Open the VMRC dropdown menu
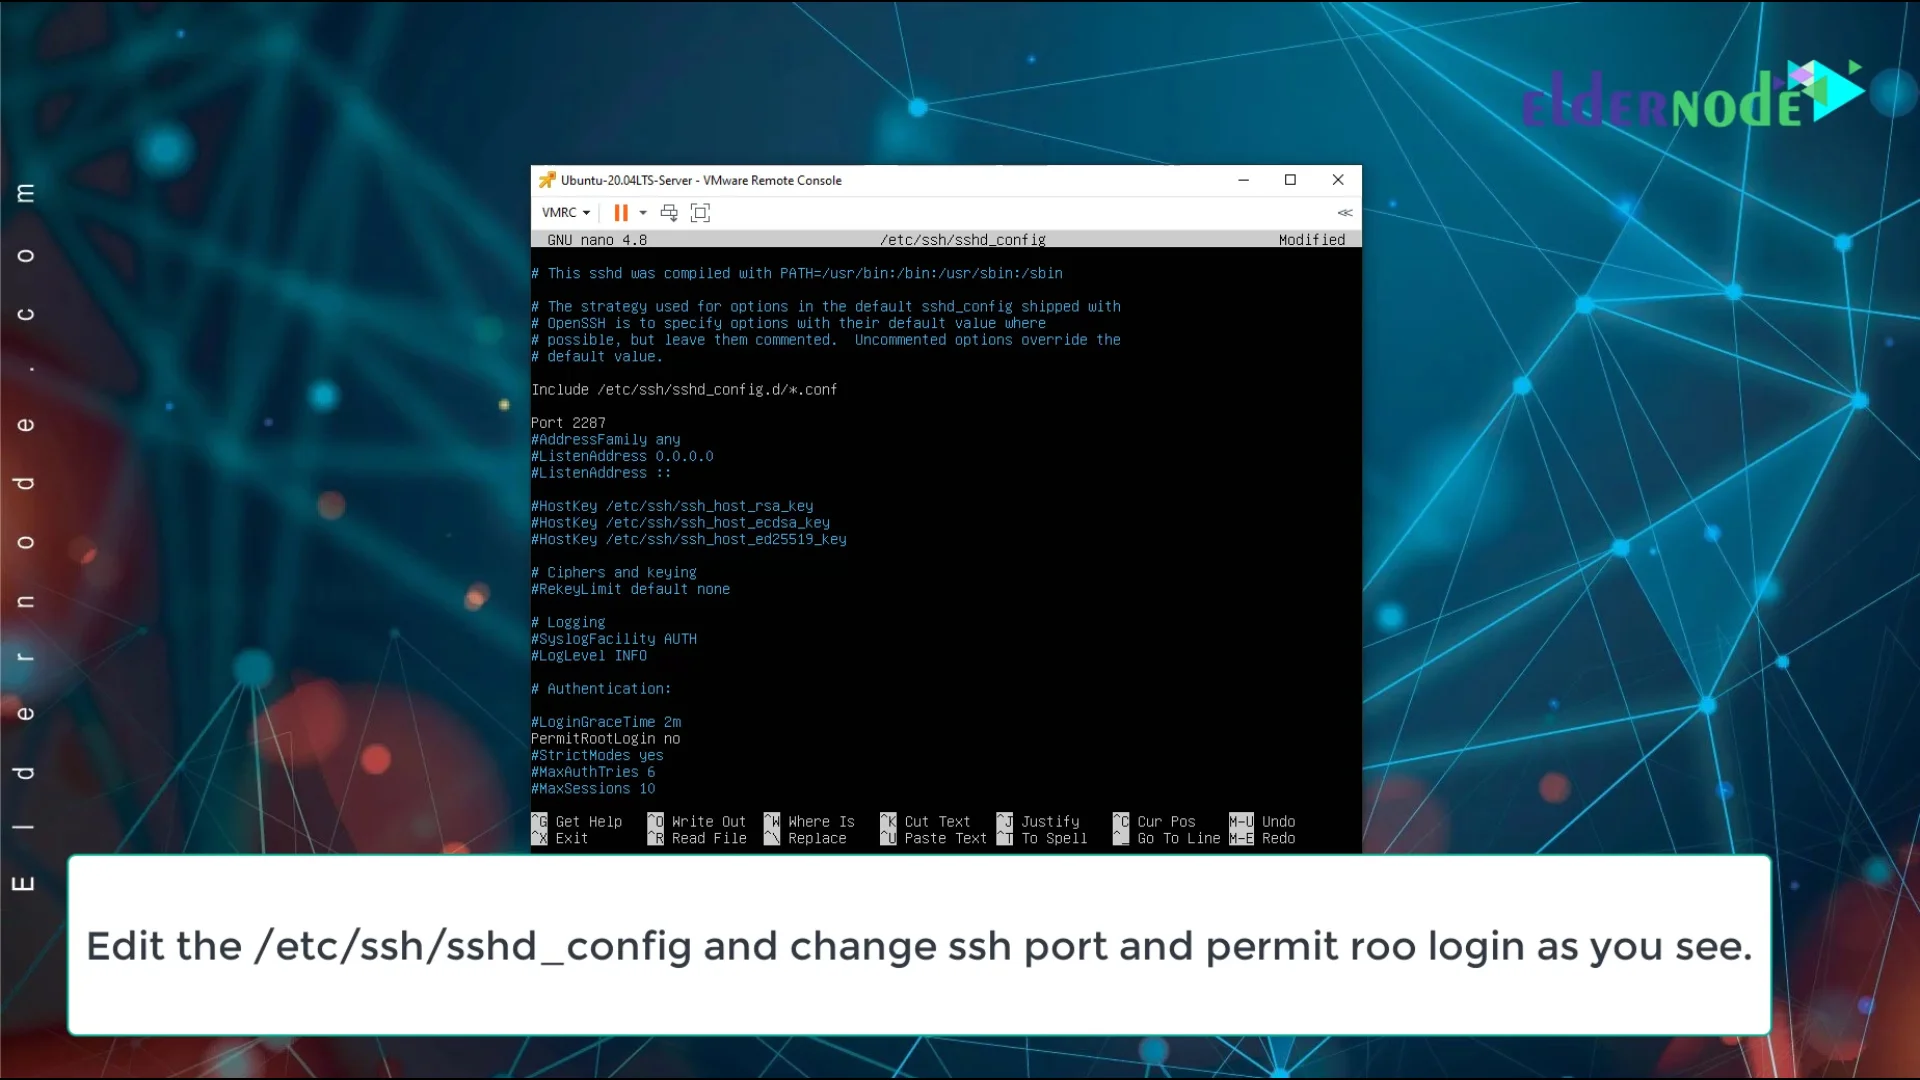This screenshot has height=1080, width=1920. (x=565, y=212)
